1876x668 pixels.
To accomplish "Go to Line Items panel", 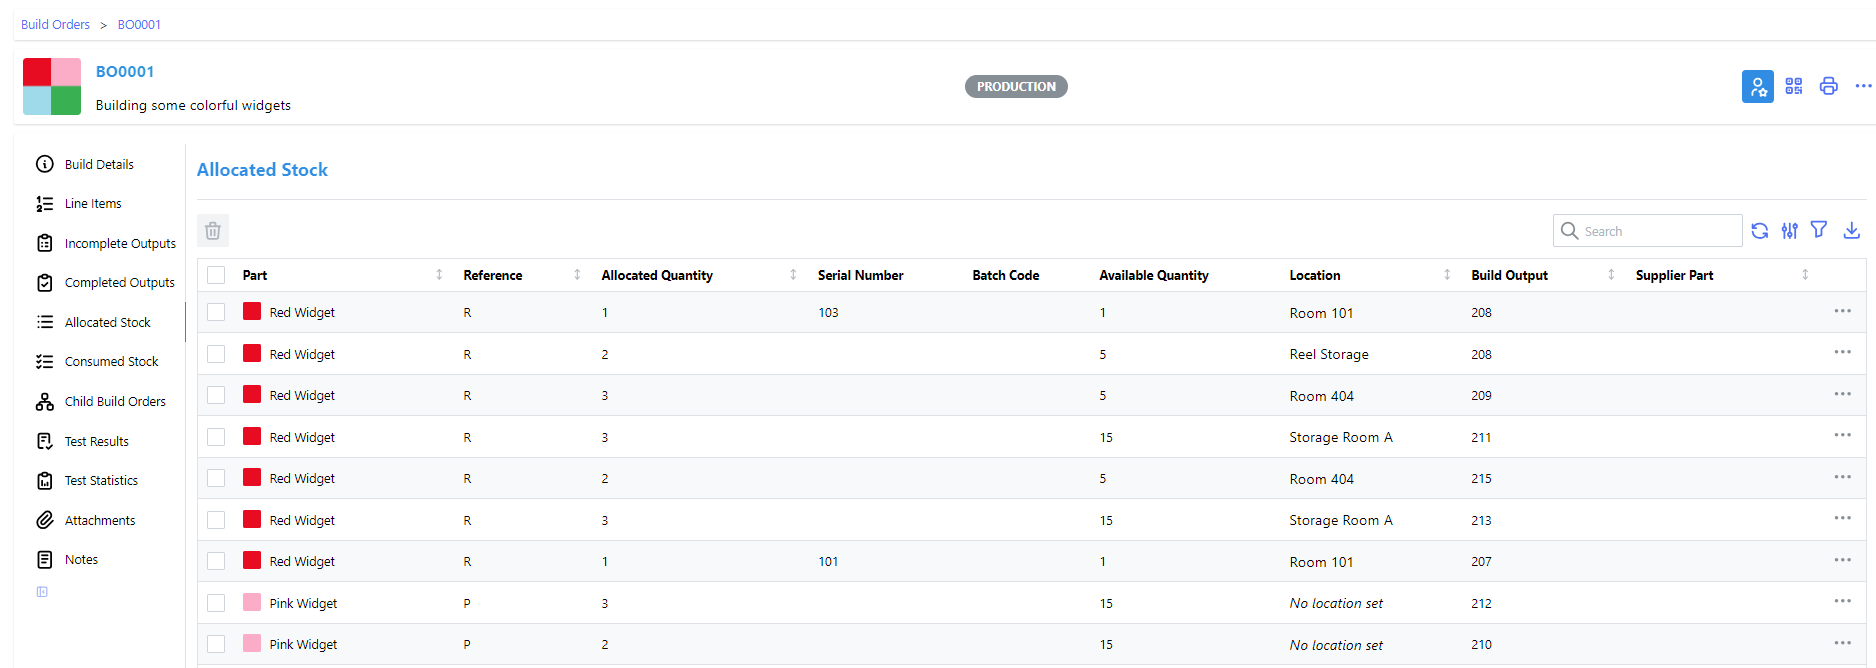I will click(93, 204).
